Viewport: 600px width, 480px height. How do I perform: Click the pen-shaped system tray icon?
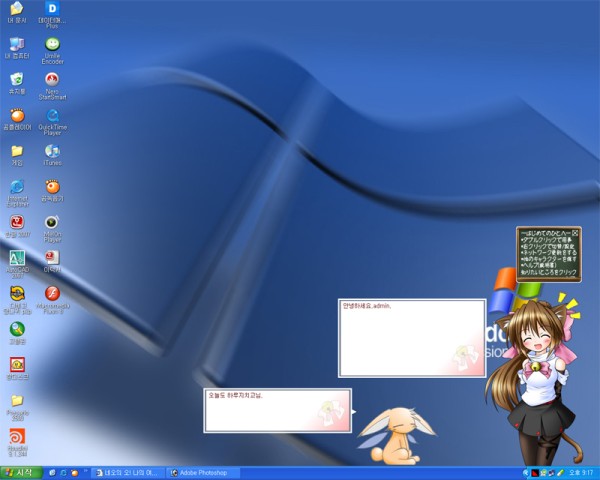point(560,473)
